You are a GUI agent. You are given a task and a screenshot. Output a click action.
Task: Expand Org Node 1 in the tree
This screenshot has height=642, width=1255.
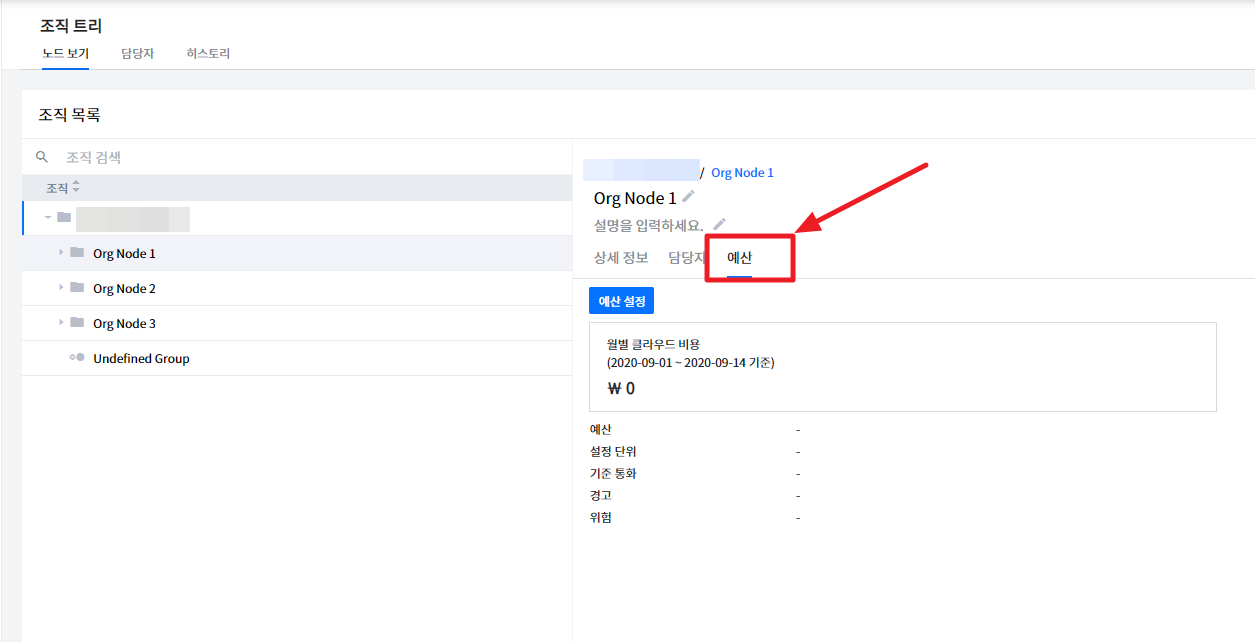click(61, 253)
